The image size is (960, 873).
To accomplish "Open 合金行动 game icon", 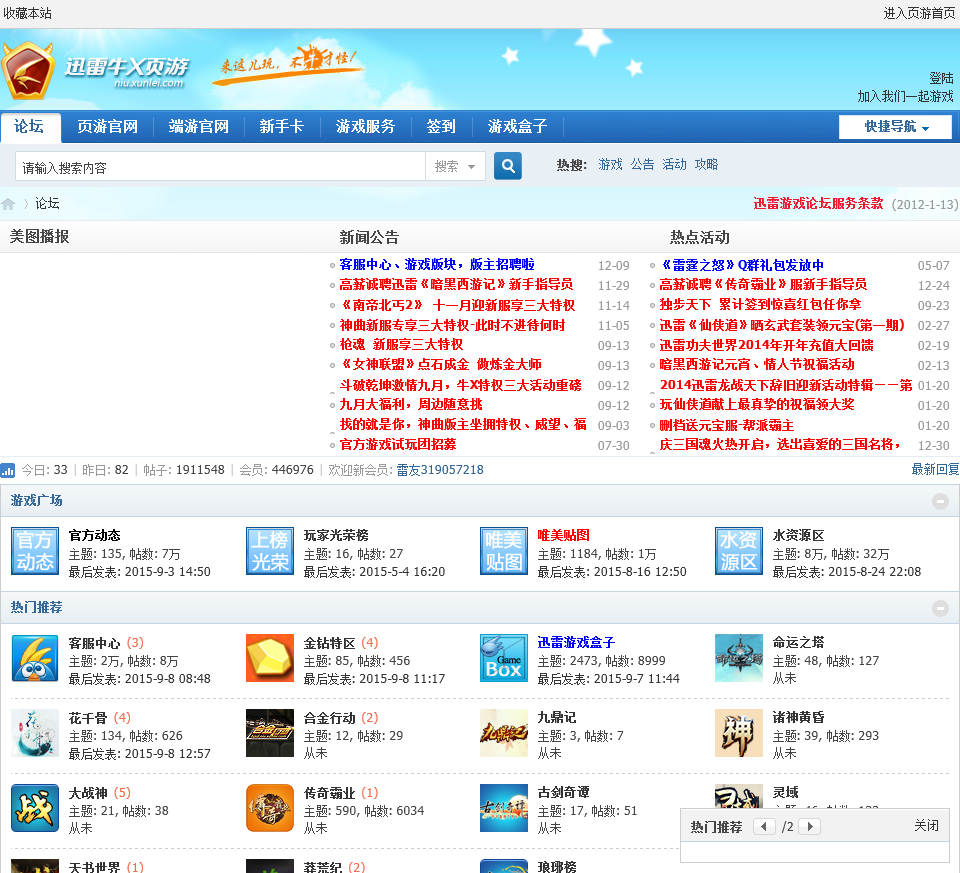I will (x=270, y=733).
